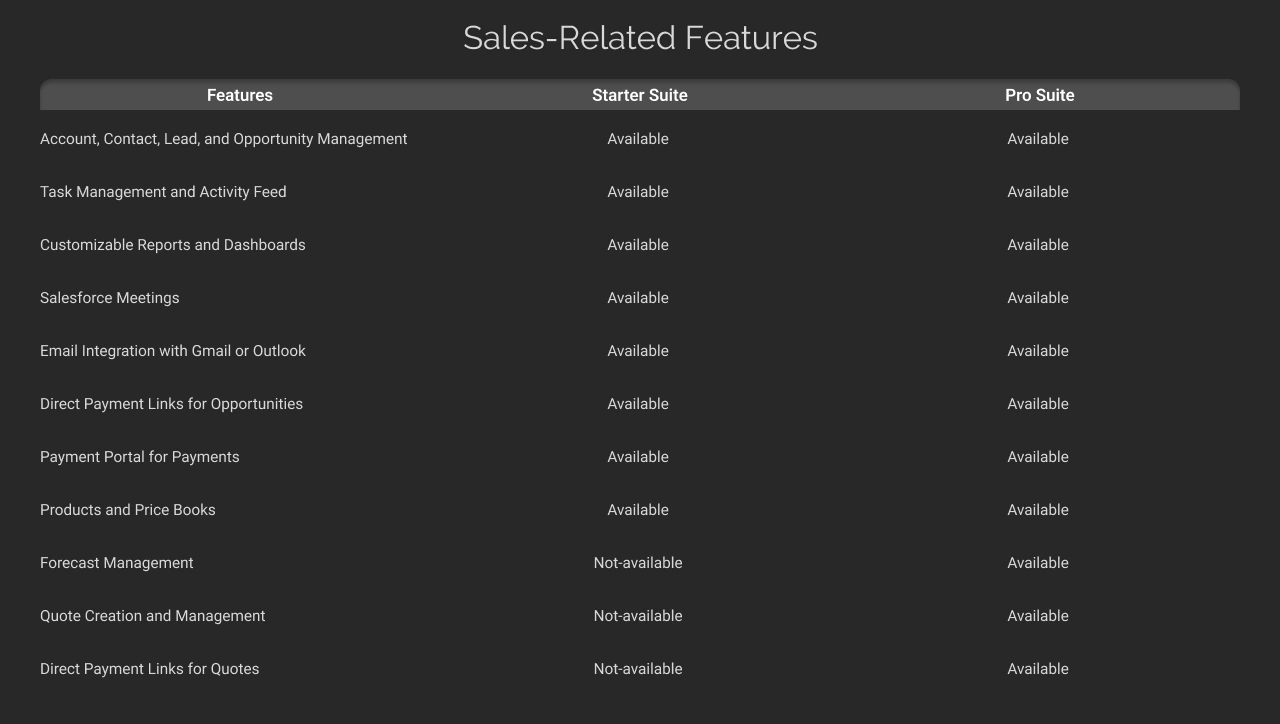1280x724 pixels.
Task: Click the Account, Contact, Lead, and Opportunity Management row
Action: click(x=223, y=139)
